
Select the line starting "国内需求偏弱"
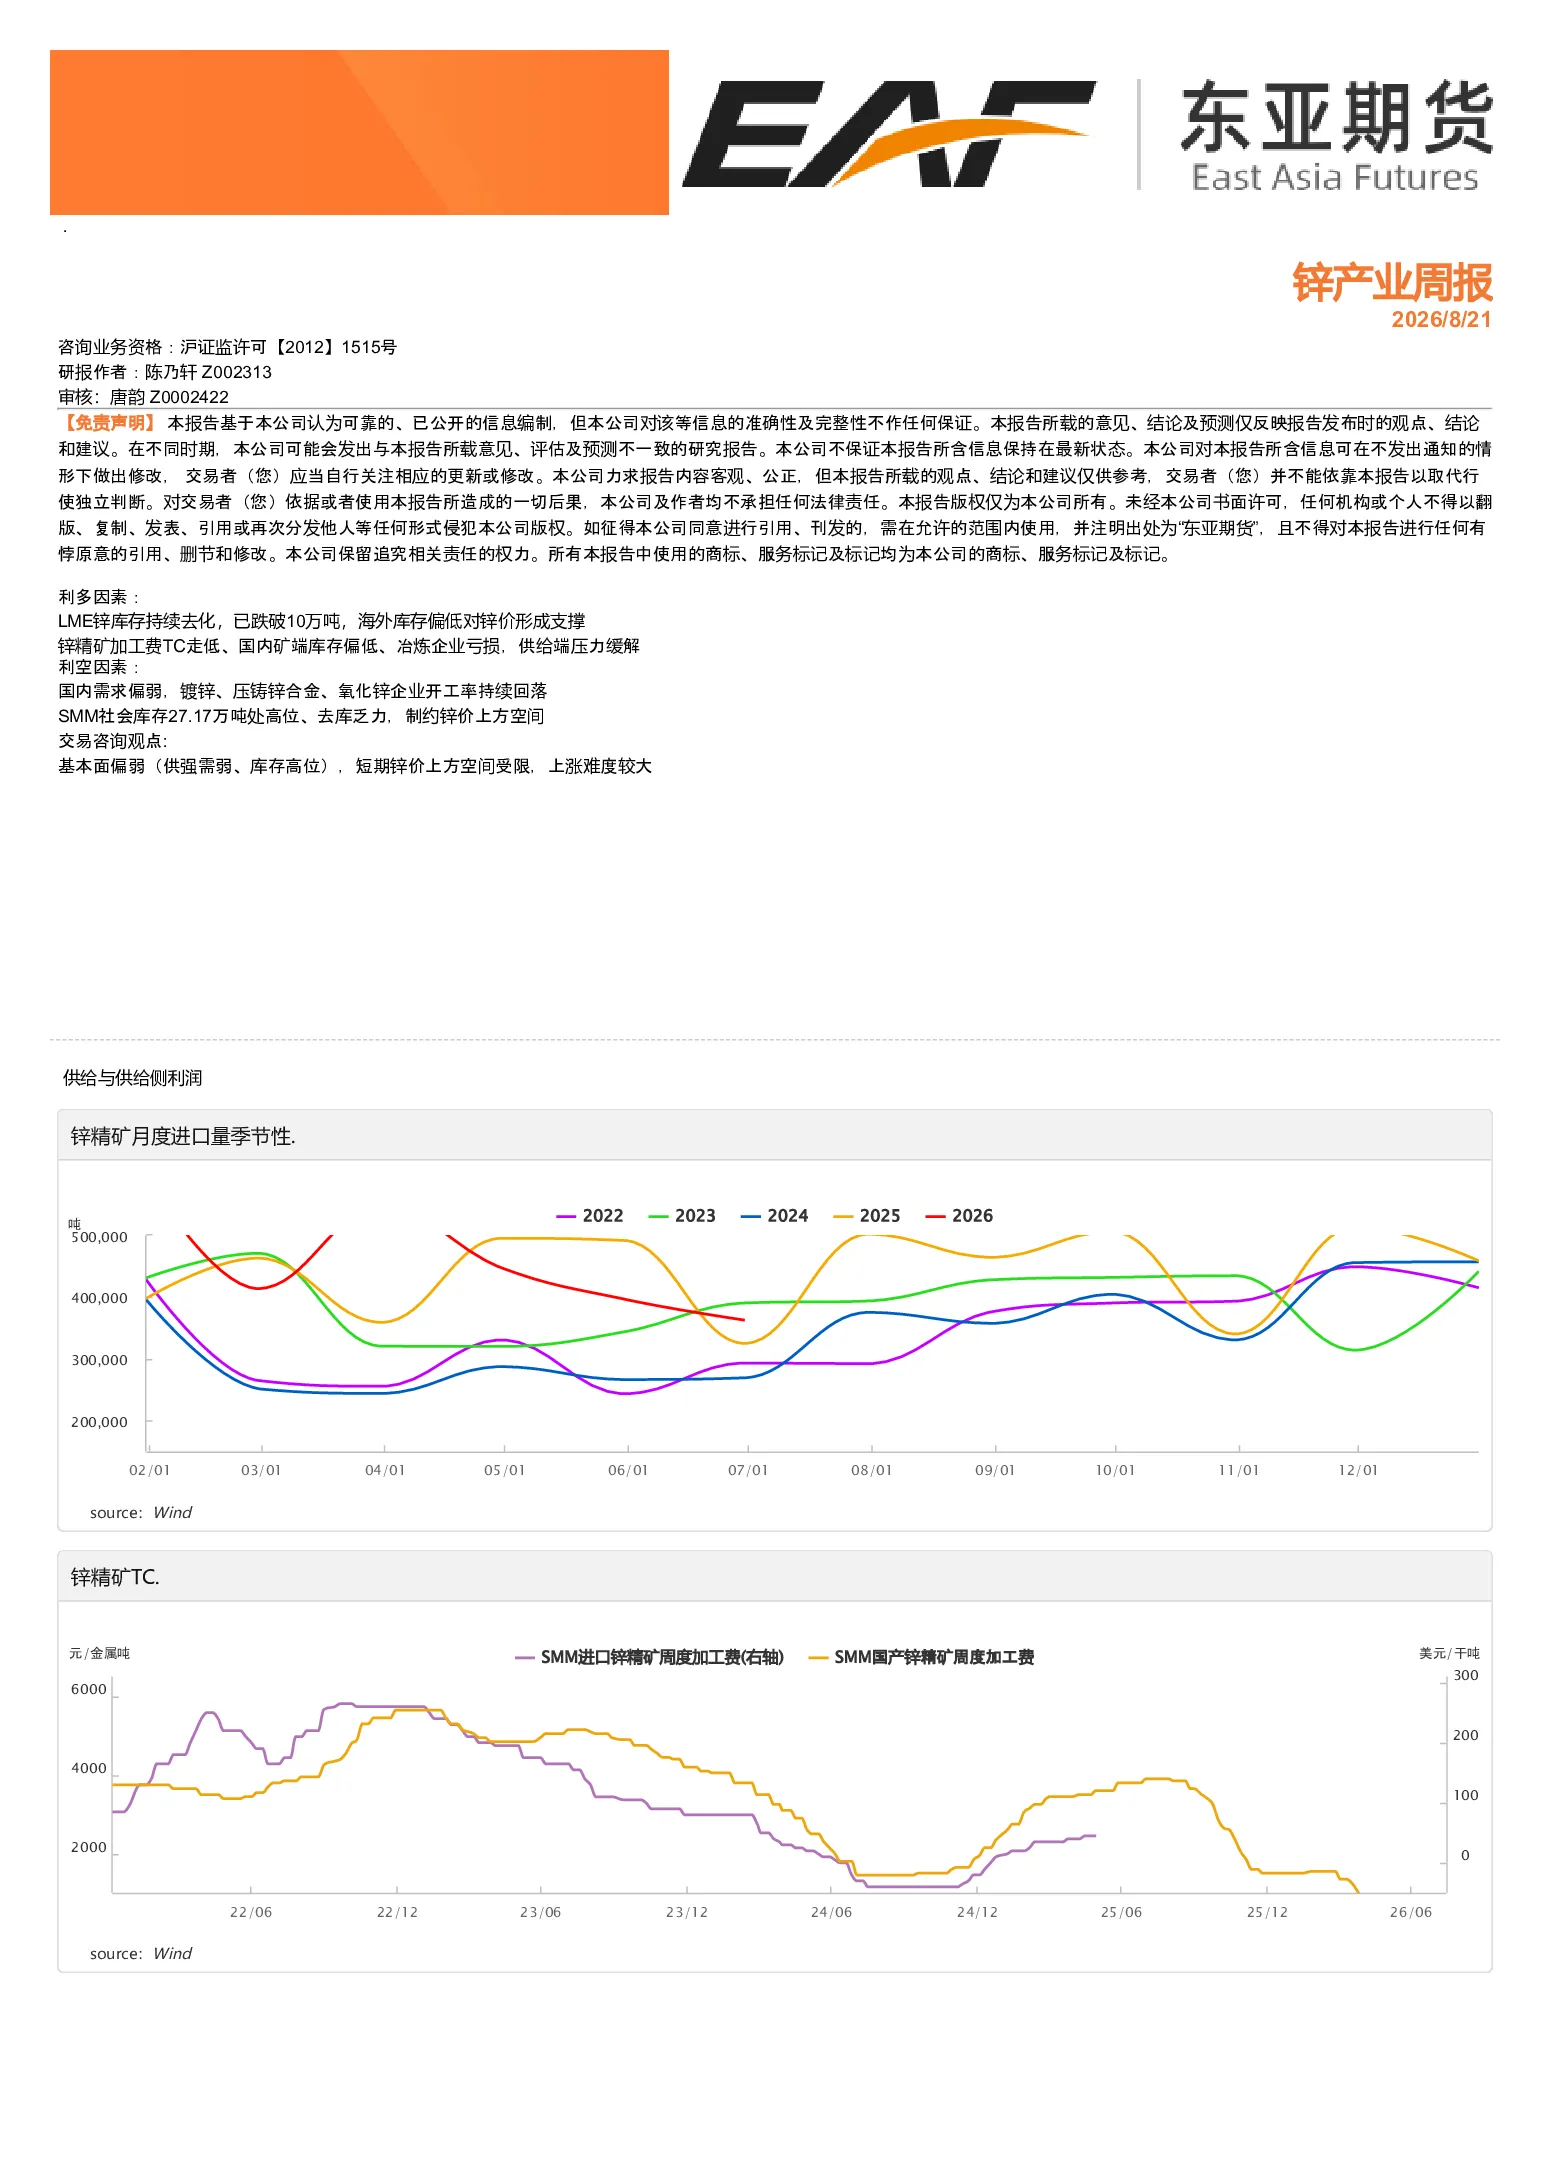(302, 691)
